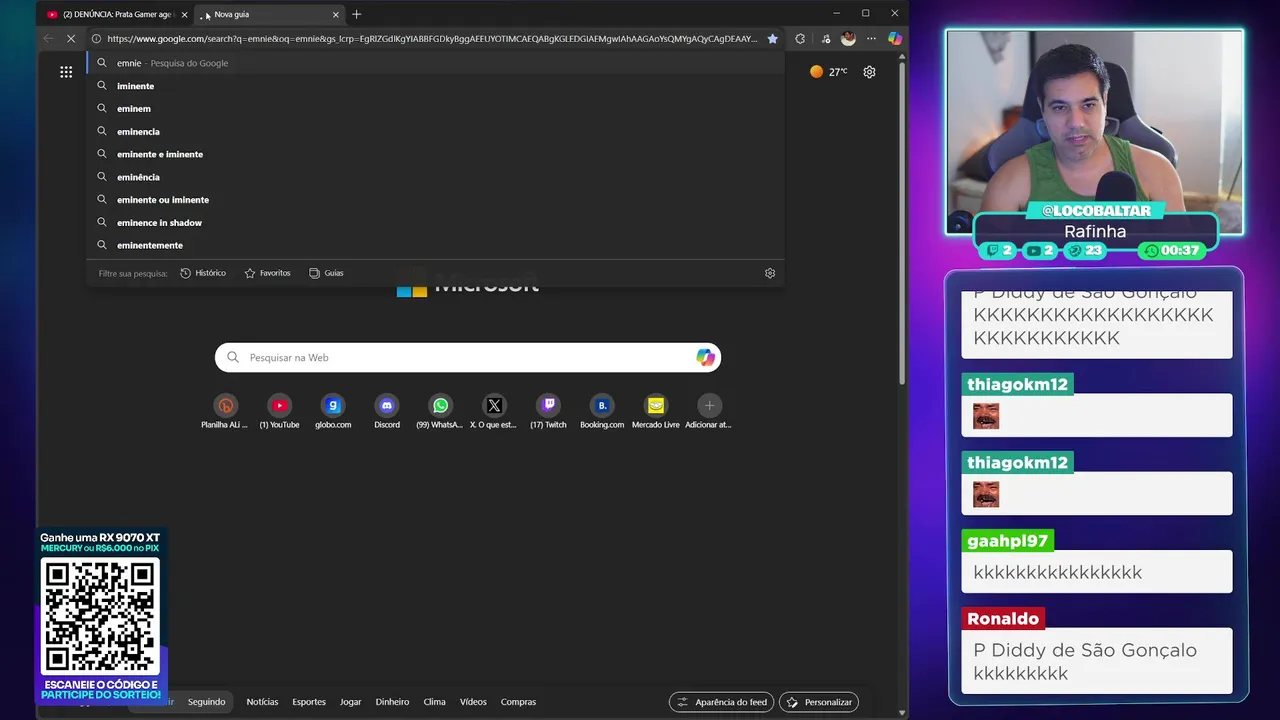Image resolution: width=1280 pixels, height=720 pixels.
Task: Choose the 'eminentemente' suggestion
Action: [x=435, y=245]
